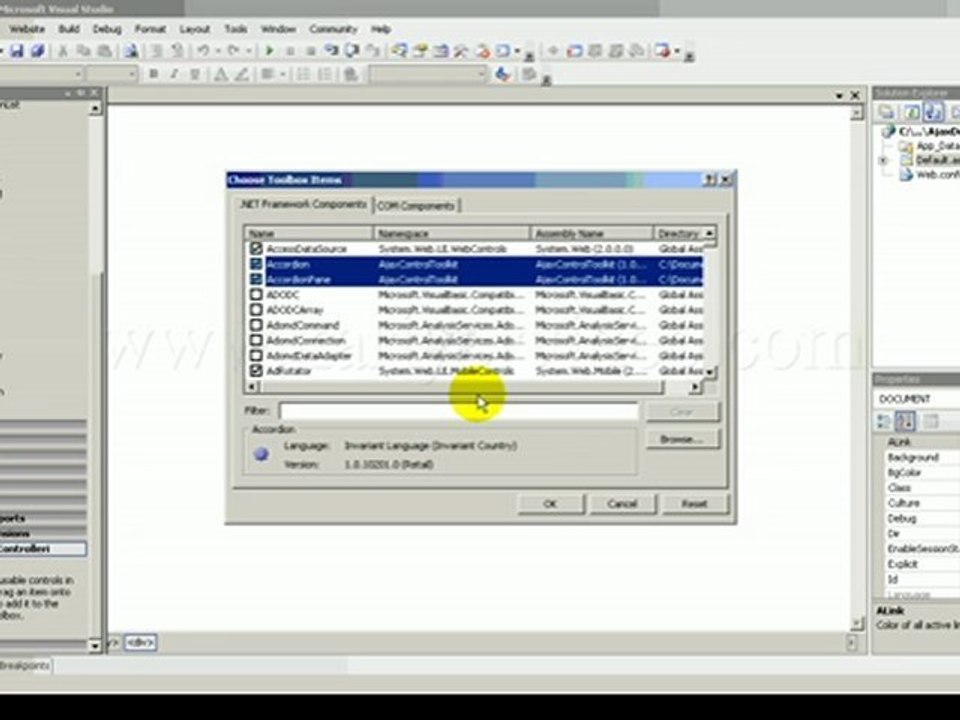Click the background color highlighter icon
The image size is (960, 720).
click(242, 75)
